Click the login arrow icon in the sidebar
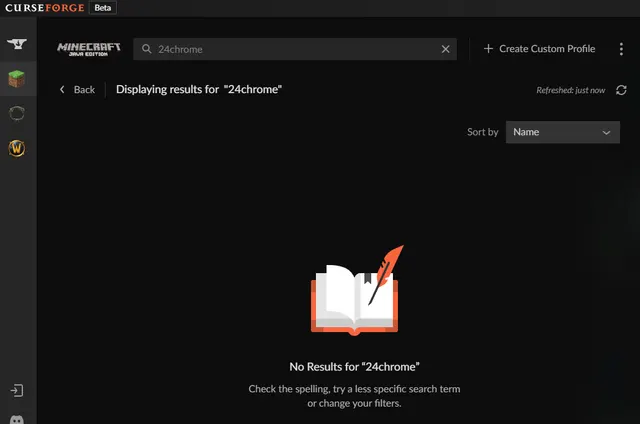 (17, 391)
